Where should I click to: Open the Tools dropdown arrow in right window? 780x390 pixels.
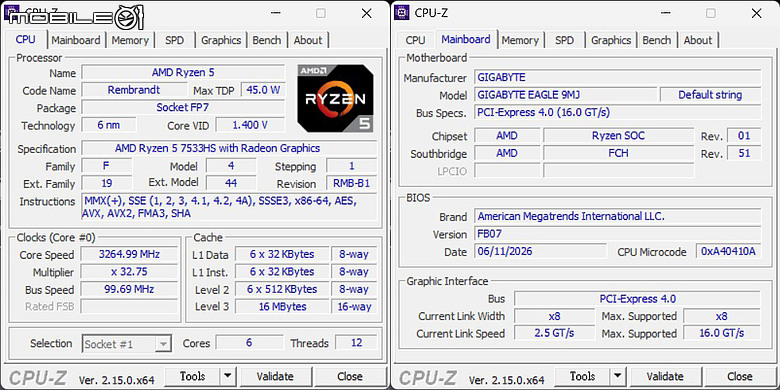coord(617,376)
